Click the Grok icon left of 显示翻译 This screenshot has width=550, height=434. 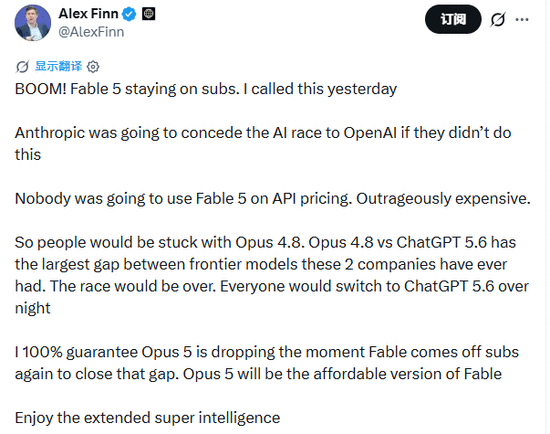click(22, 66)
